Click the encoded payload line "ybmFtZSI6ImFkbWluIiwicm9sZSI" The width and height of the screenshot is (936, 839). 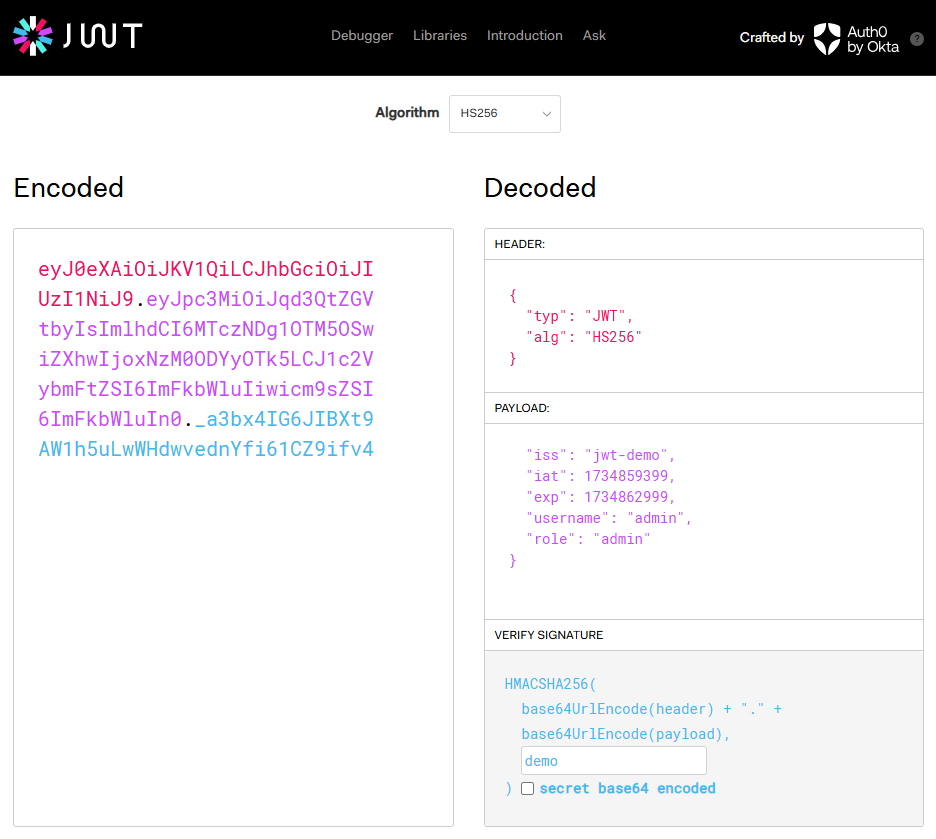pyautogui.click(x=206, y=389)
